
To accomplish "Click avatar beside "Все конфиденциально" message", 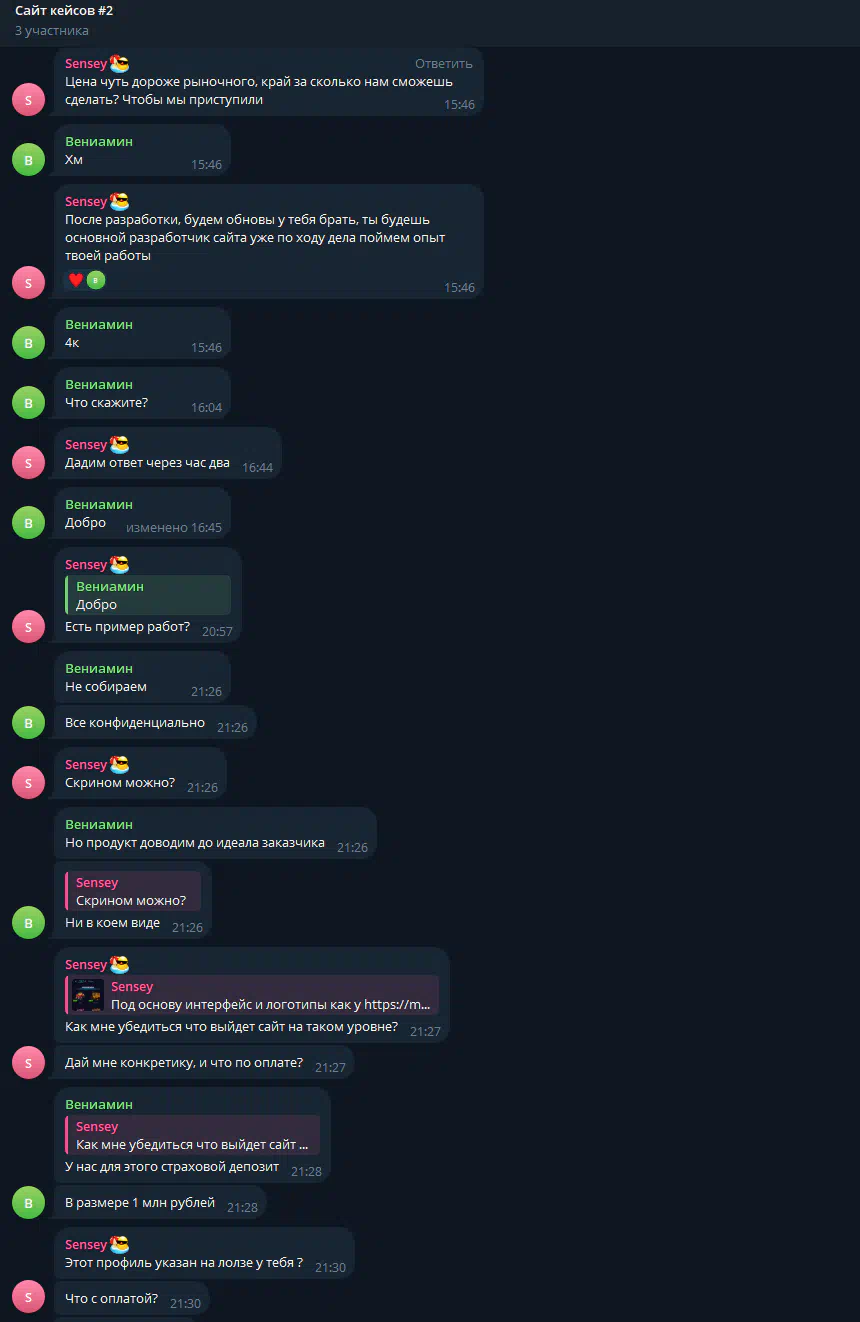I will (x=28, y=722).
